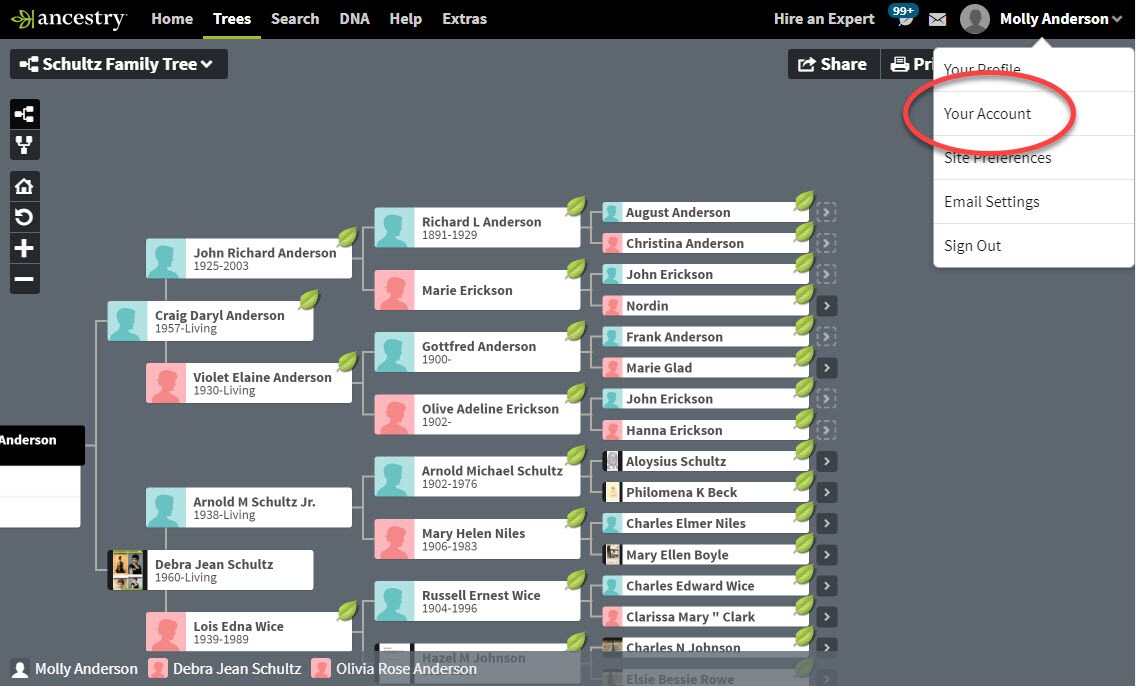The height and width of the screenshot is (686, 1136).
Task: Select Your Account from the menu
Action: [x=1033, y=114]
